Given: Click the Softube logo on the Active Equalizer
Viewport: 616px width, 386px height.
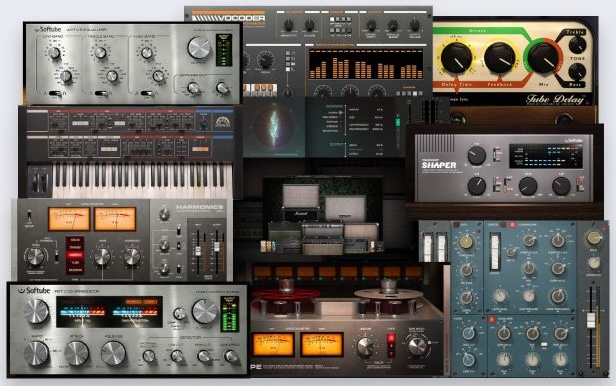Looking at the screenshot, I should (x=48, y=29).
